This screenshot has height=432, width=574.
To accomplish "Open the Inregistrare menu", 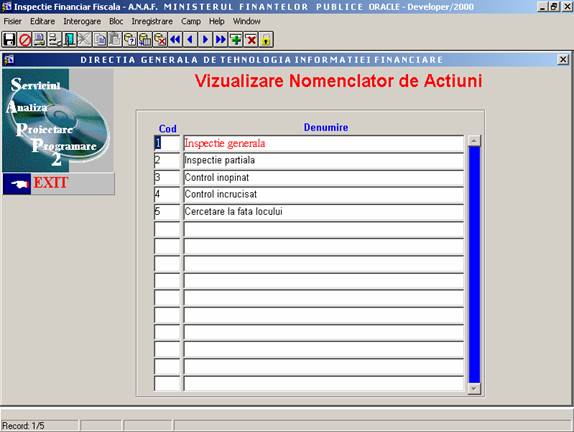I will (x=152, y=21).
